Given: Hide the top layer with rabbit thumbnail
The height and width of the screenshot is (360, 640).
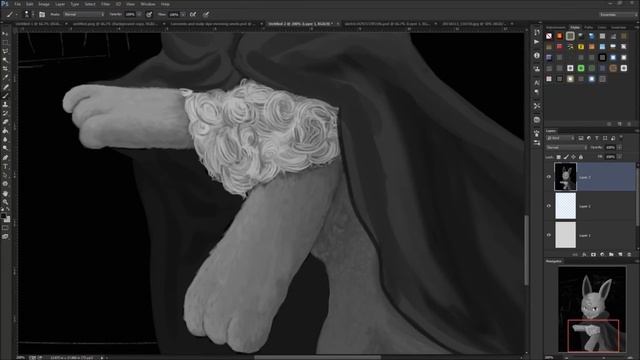Looking at the screenshot, I should pos(549,177).
